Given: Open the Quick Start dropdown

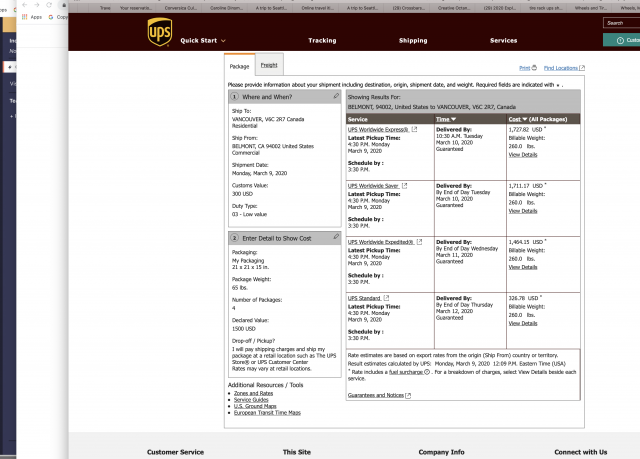Looking at the screenshot, I should point(203,40).
